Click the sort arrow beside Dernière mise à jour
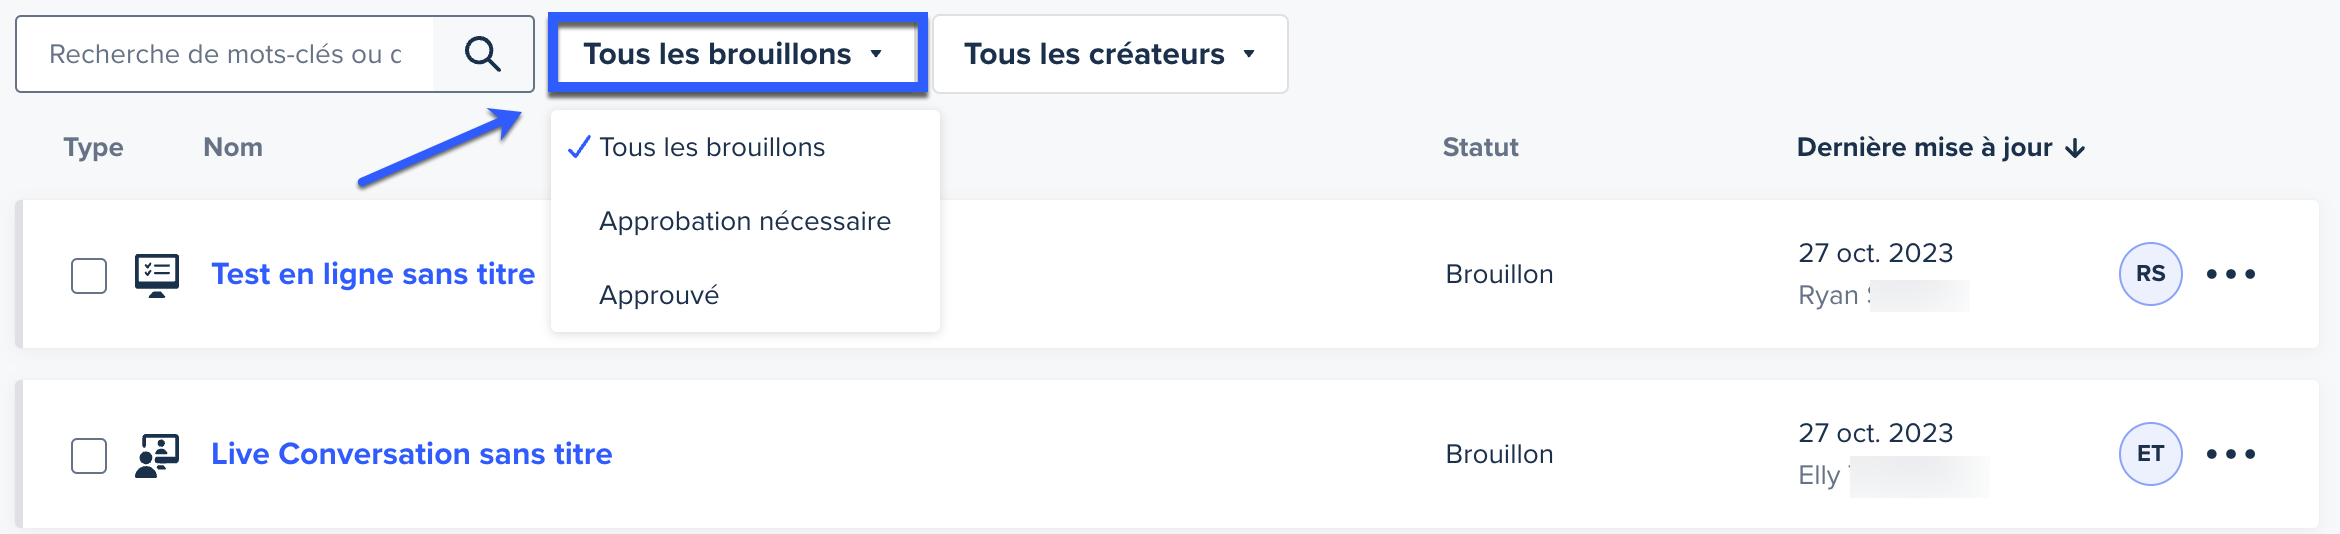The image size is (2340, 534). (2075, 148)
